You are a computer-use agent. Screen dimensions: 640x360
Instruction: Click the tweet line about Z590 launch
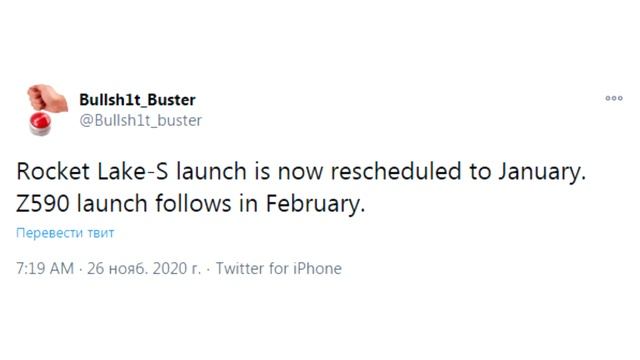191,204
